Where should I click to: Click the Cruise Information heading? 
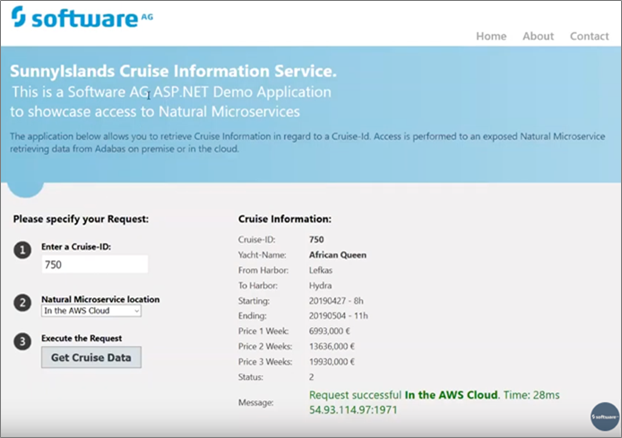pyautogui.click(x=285, y=219)
